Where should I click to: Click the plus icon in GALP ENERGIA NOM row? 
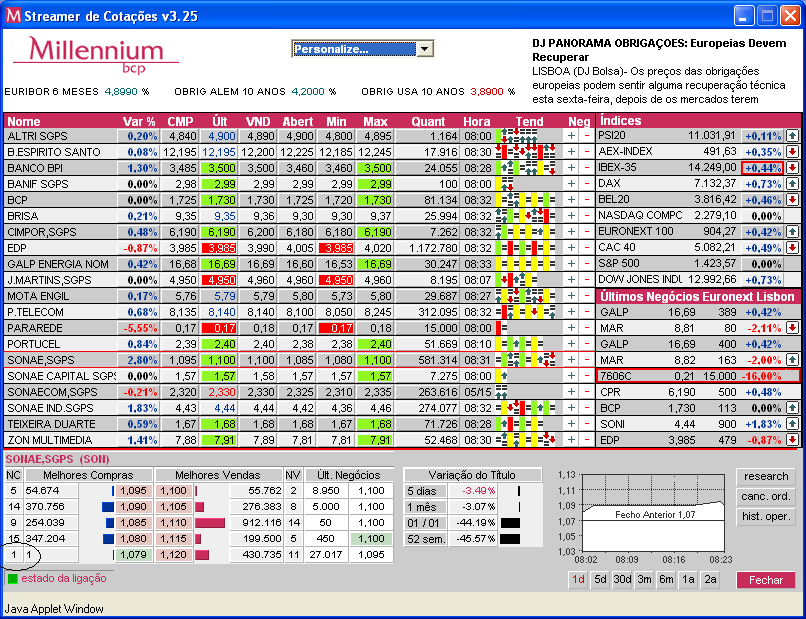(571, 264)
